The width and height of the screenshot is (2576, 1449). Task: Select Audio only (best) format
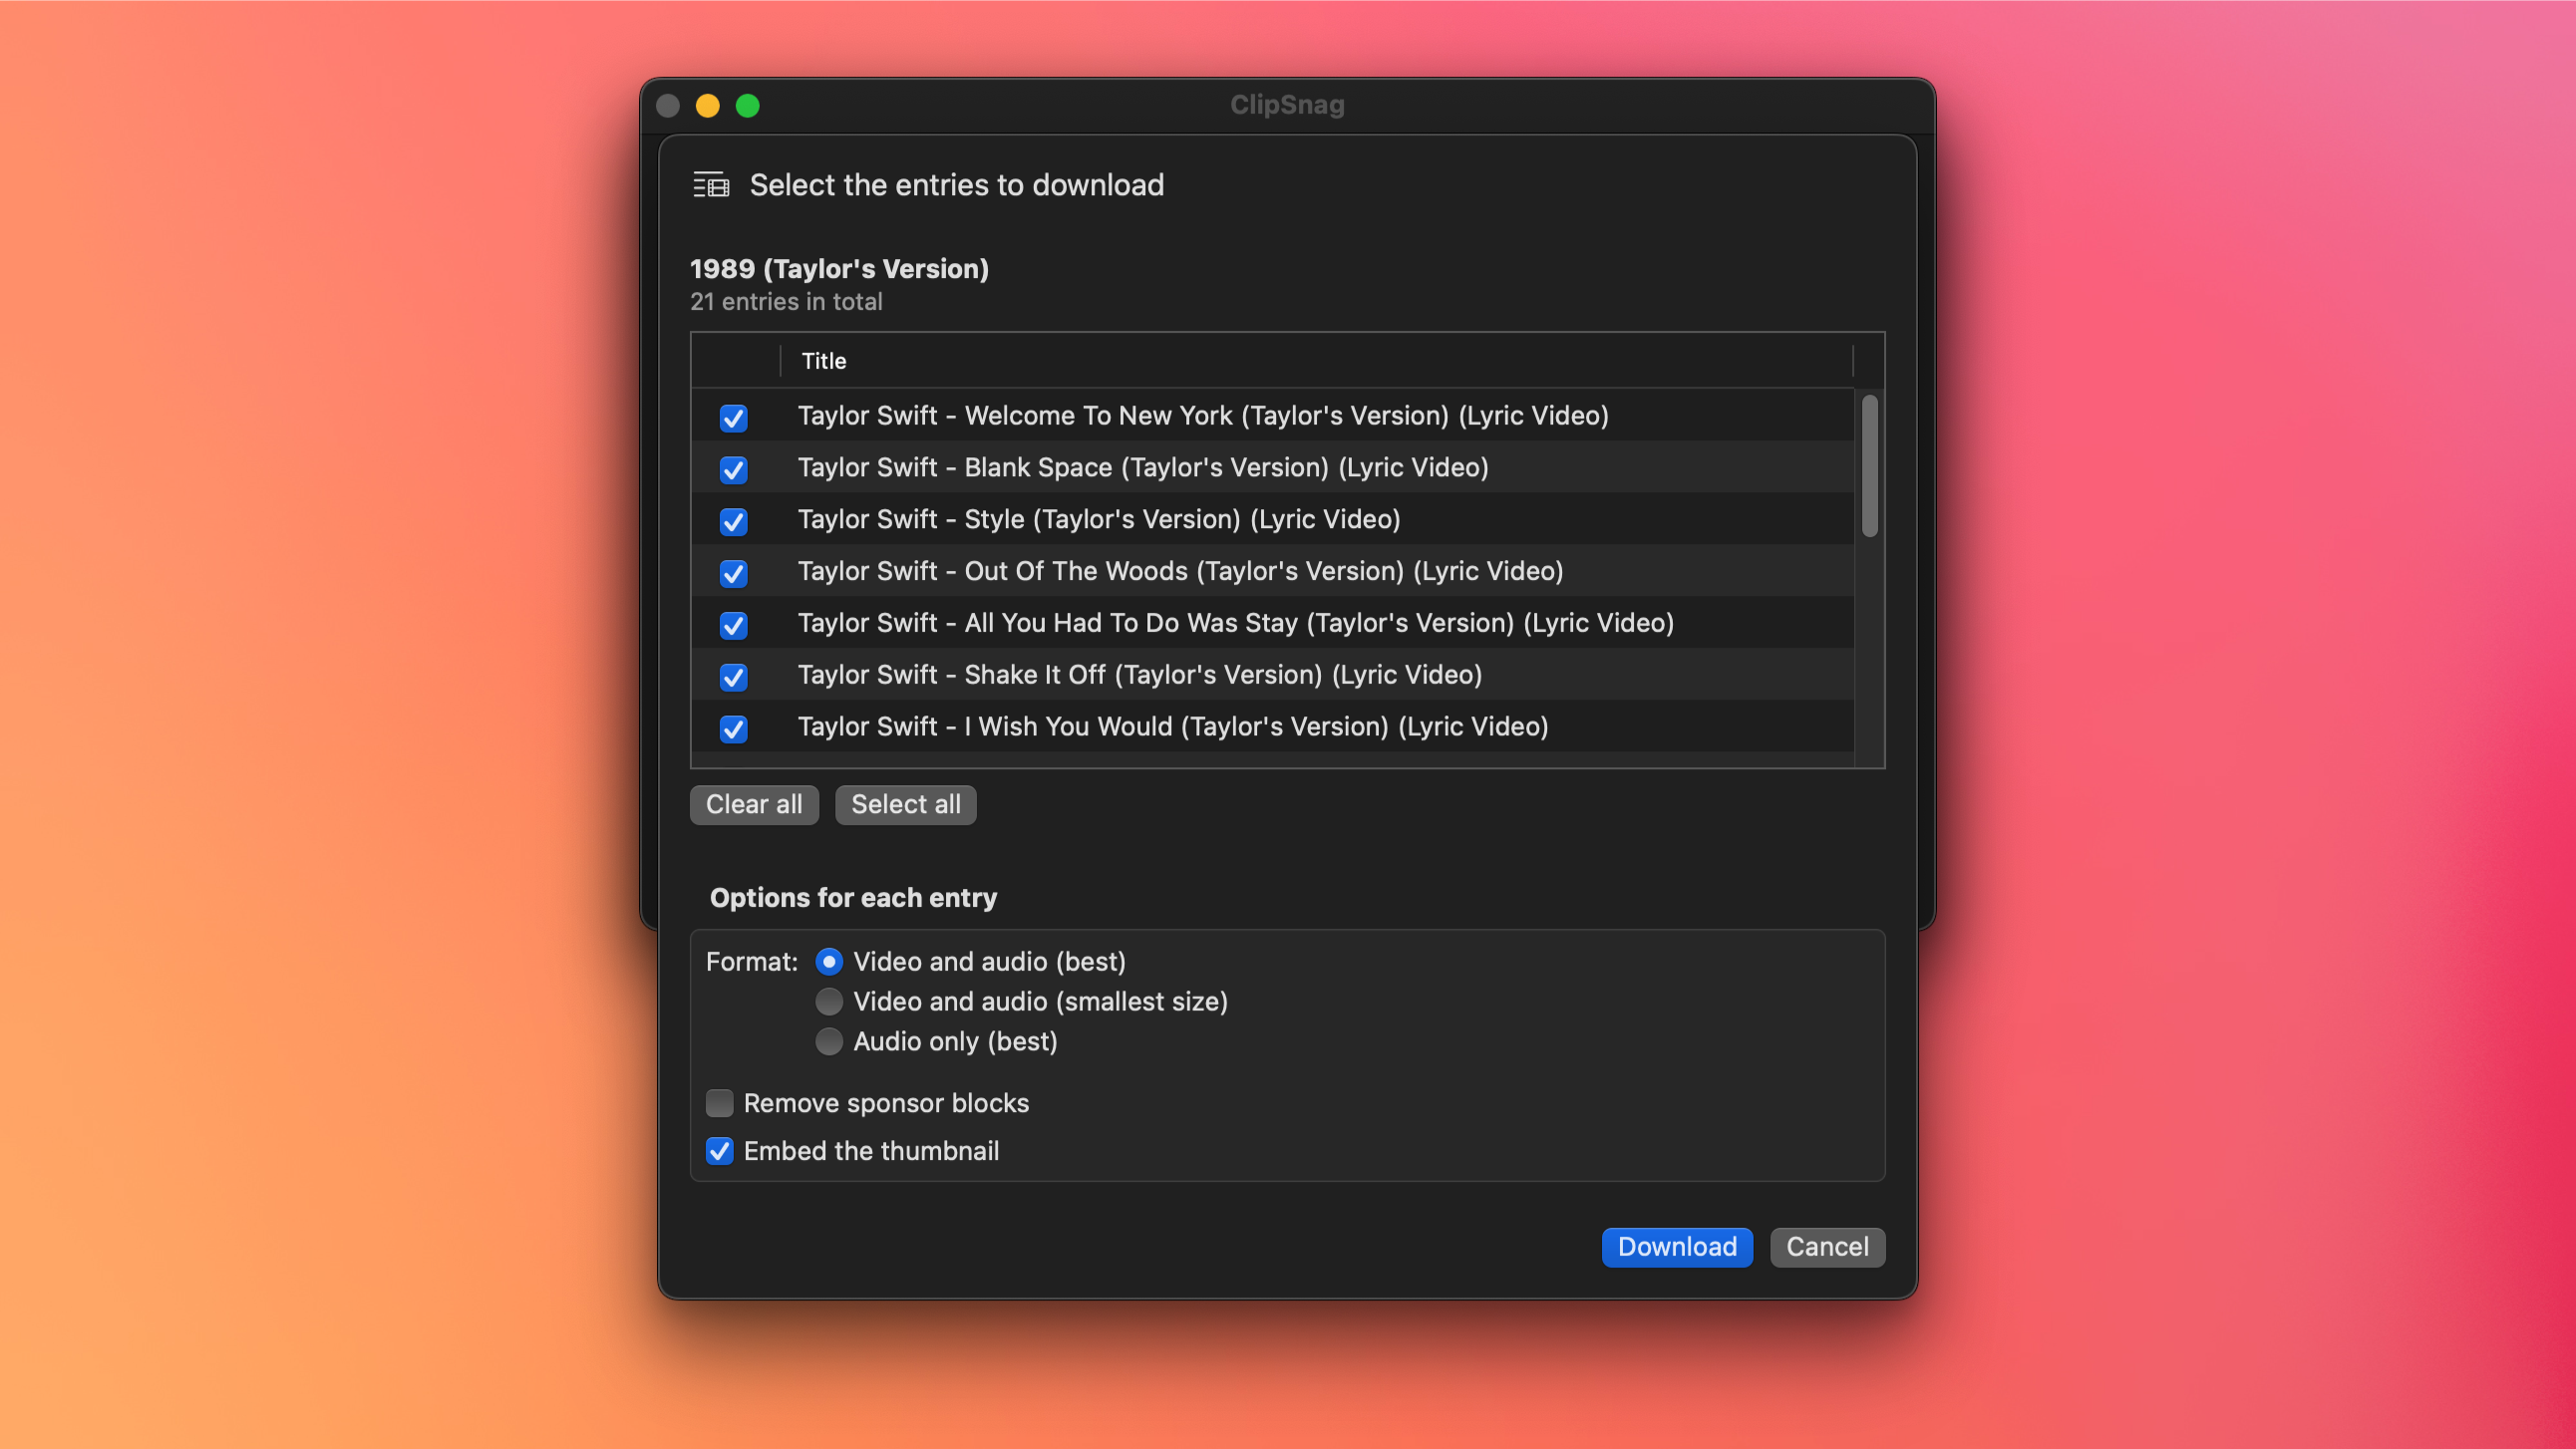(829, 1042)
